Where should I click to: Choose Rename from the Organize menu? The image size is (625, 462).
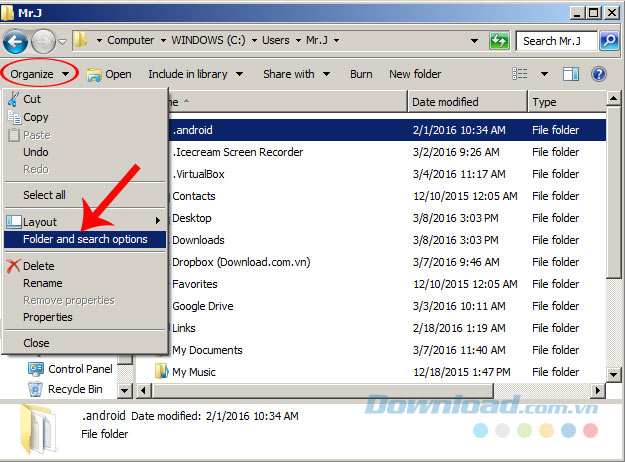click(85, 283)
